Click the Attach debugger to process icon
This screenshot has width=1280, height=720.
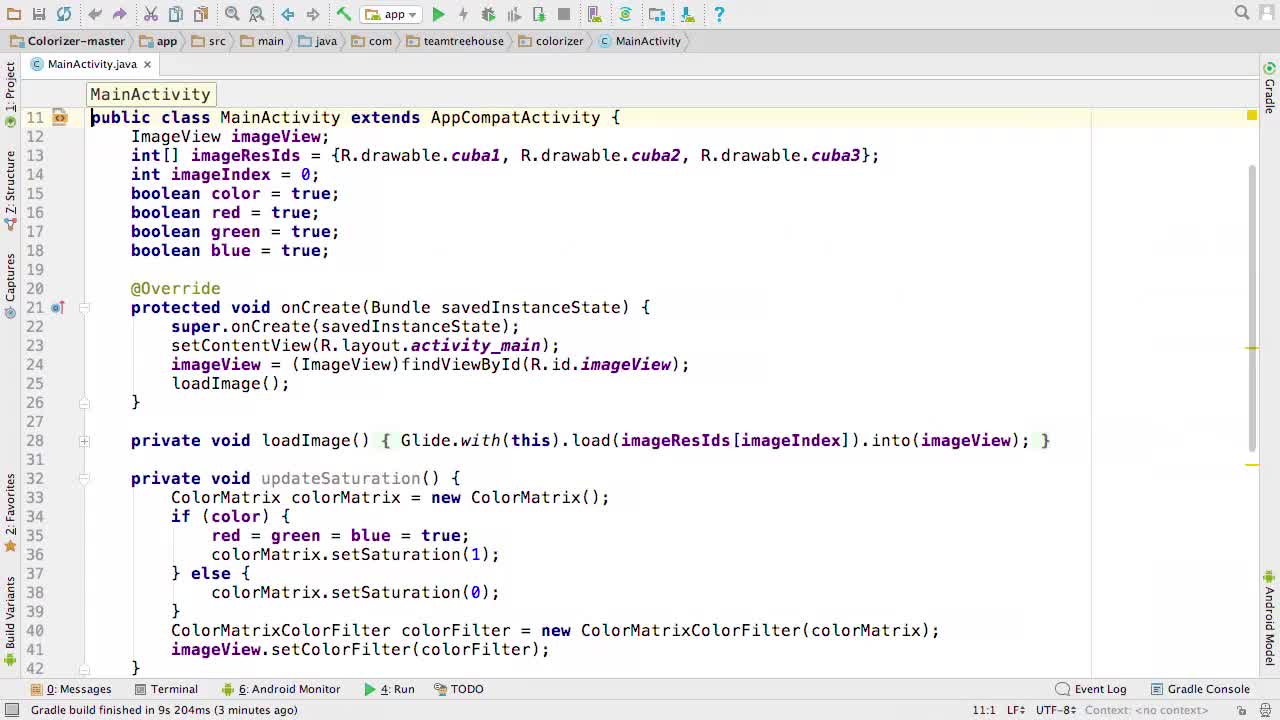click(x=539, y=14)
